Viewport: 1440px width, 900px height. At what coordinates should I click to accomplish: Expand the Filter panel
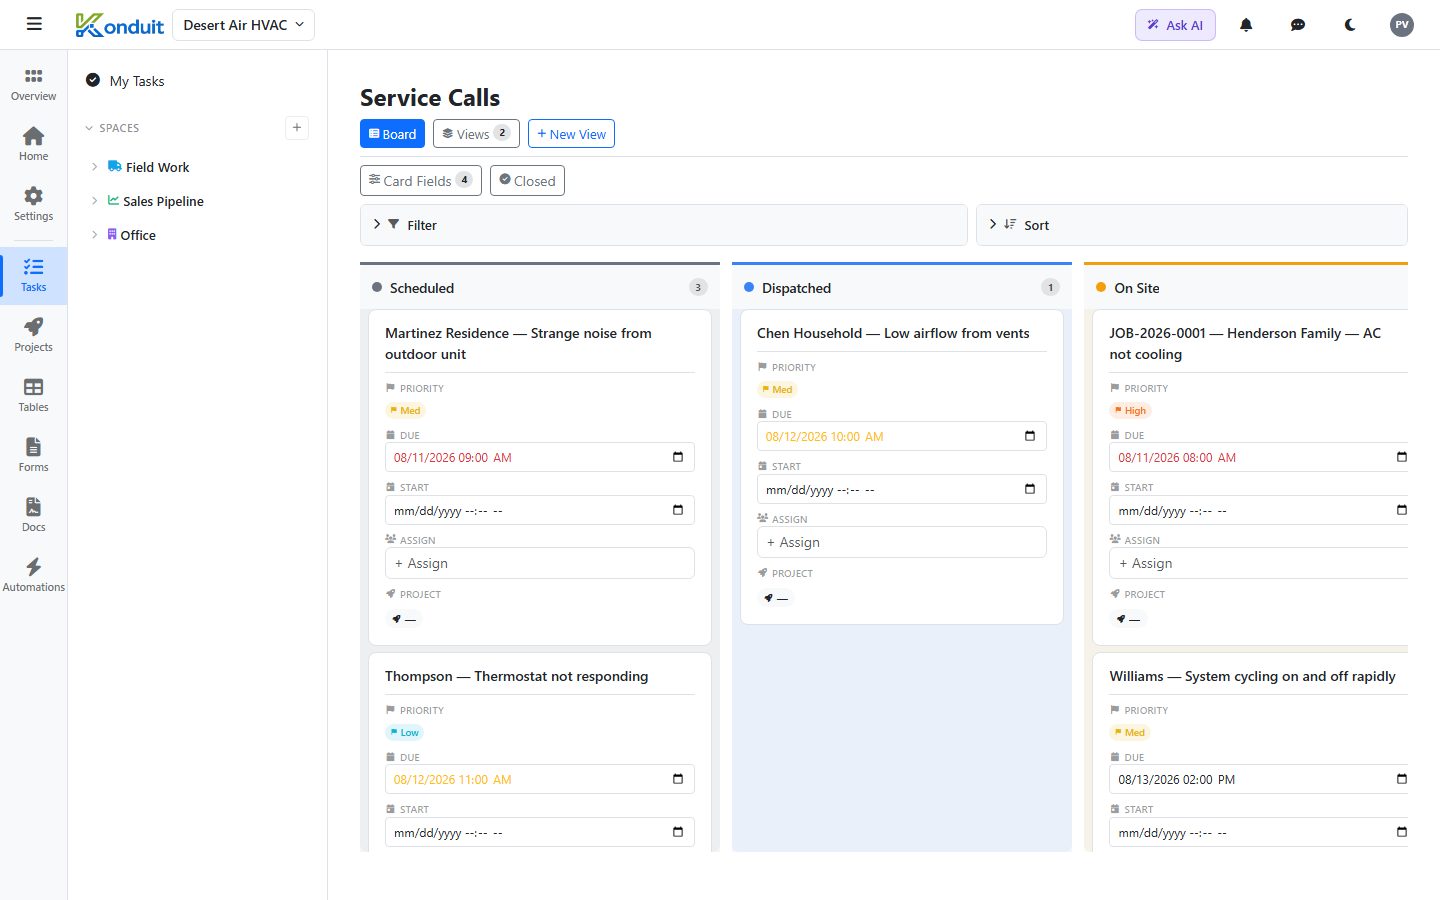click(664, 225)
